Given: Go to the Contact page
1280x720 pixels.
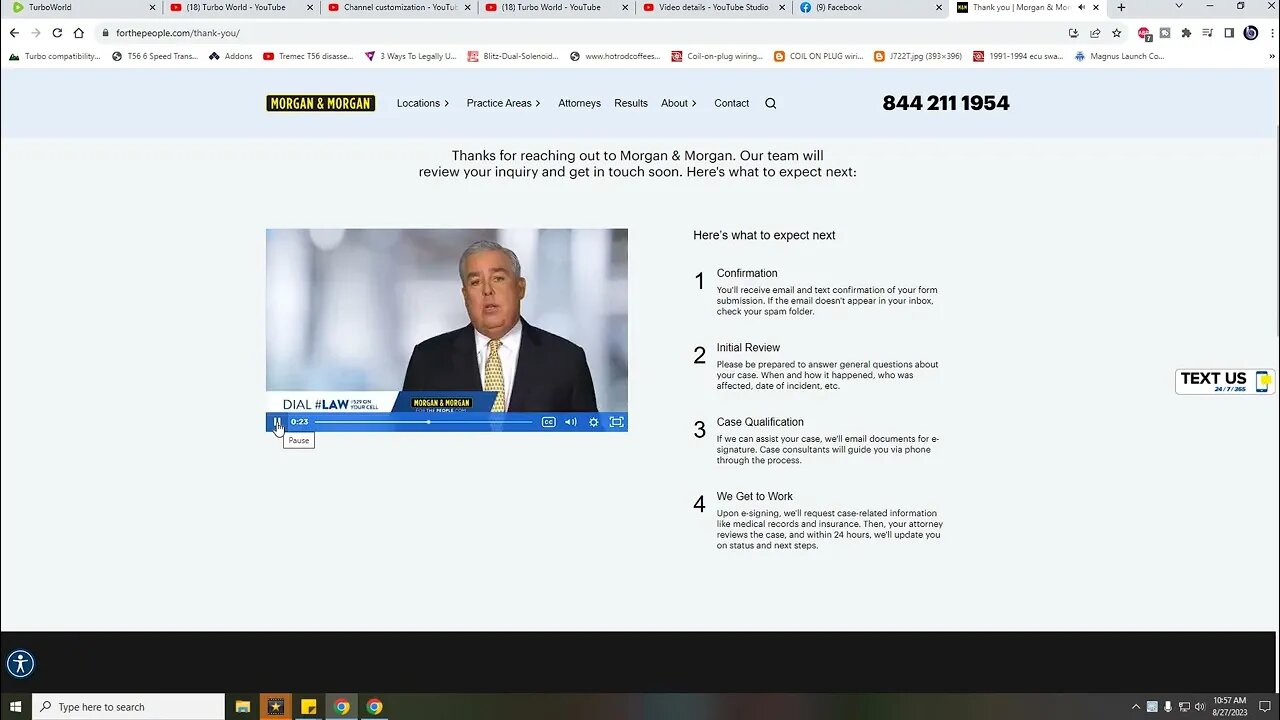Looking at the screenshot, I should [x=731, y=103].
